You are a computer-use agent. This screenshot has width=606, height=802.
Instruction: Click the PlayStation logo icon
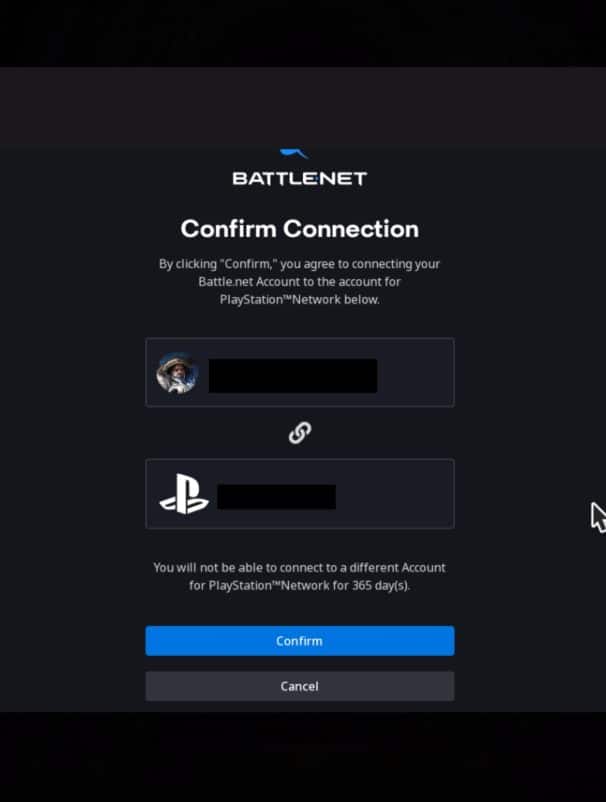pyautogui.click(x=184, y=494)
